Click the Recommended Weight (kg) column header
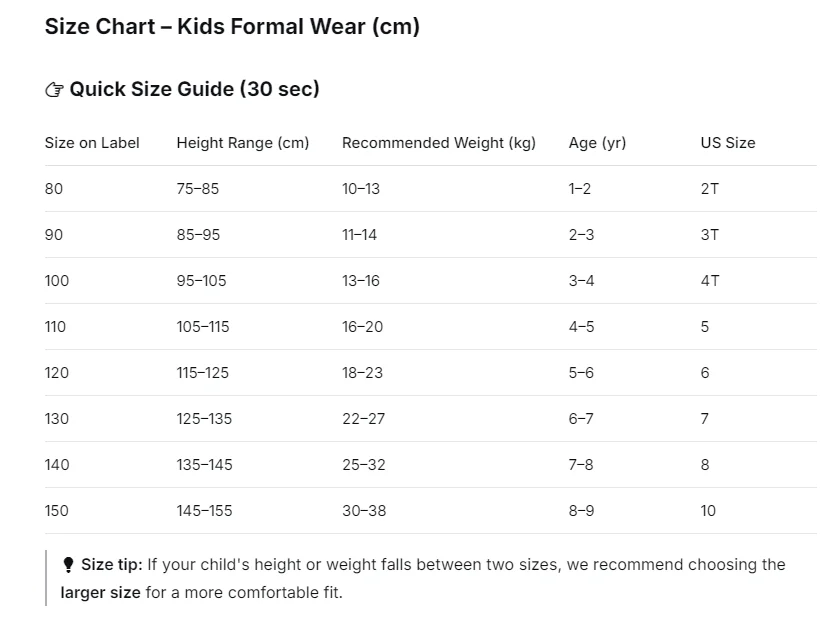 point(439,143)
